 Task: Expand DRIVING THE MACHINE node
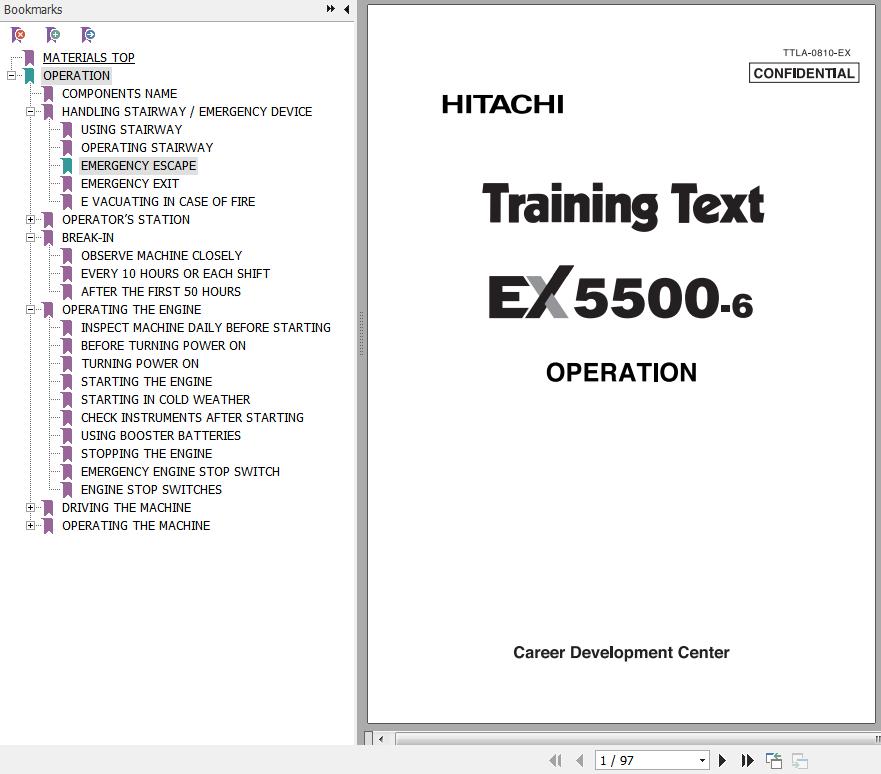click(x=30, y=507)
